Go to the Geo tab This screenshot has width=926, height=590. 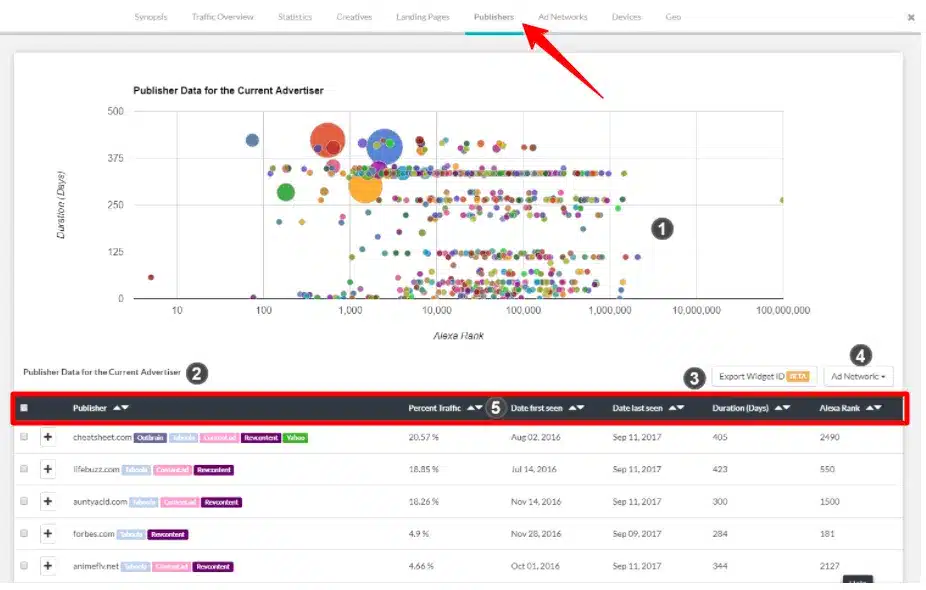point(673,17)
